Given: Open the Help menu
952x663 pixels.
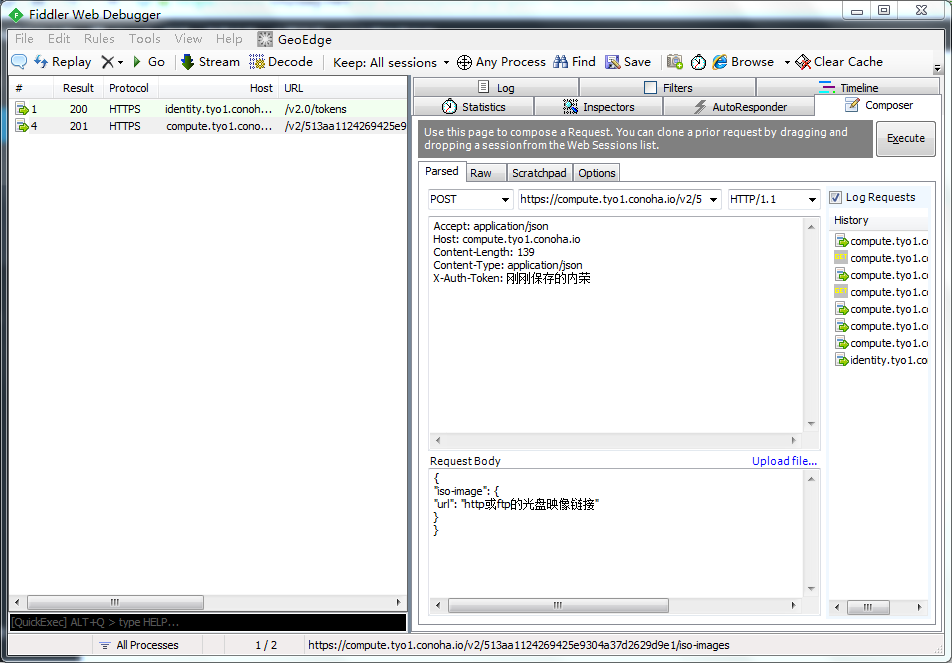Looking at the screenshot, I should 229,39.
